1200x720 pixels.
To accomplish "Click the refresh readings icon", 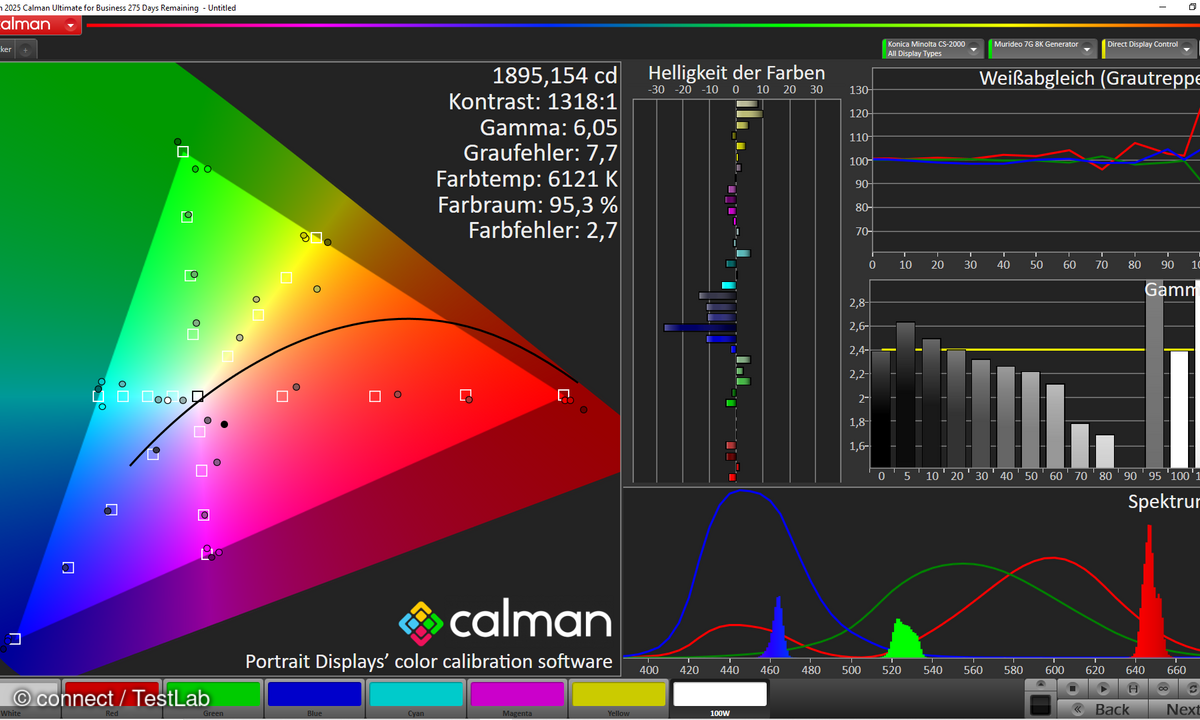I will click(x=1193, y=688).
